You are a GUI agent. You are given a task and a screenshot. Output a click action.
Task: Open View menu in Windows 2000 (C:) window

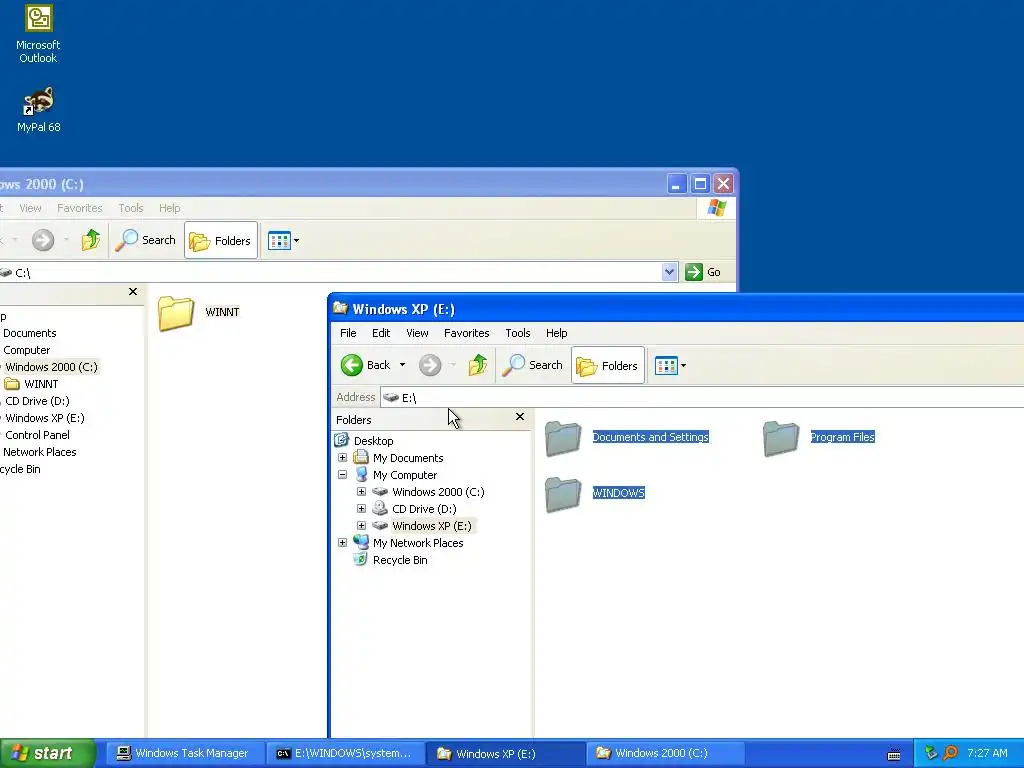30,208
